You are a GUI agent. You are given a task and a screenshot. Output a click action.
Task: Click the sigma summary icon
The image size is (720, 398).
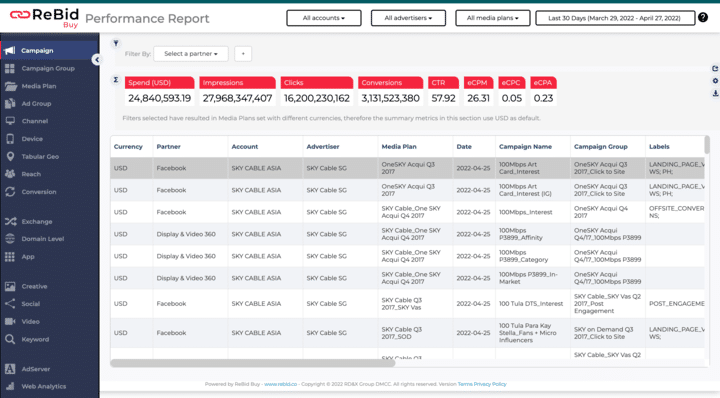pyautogui.click(x=116, y=79)
